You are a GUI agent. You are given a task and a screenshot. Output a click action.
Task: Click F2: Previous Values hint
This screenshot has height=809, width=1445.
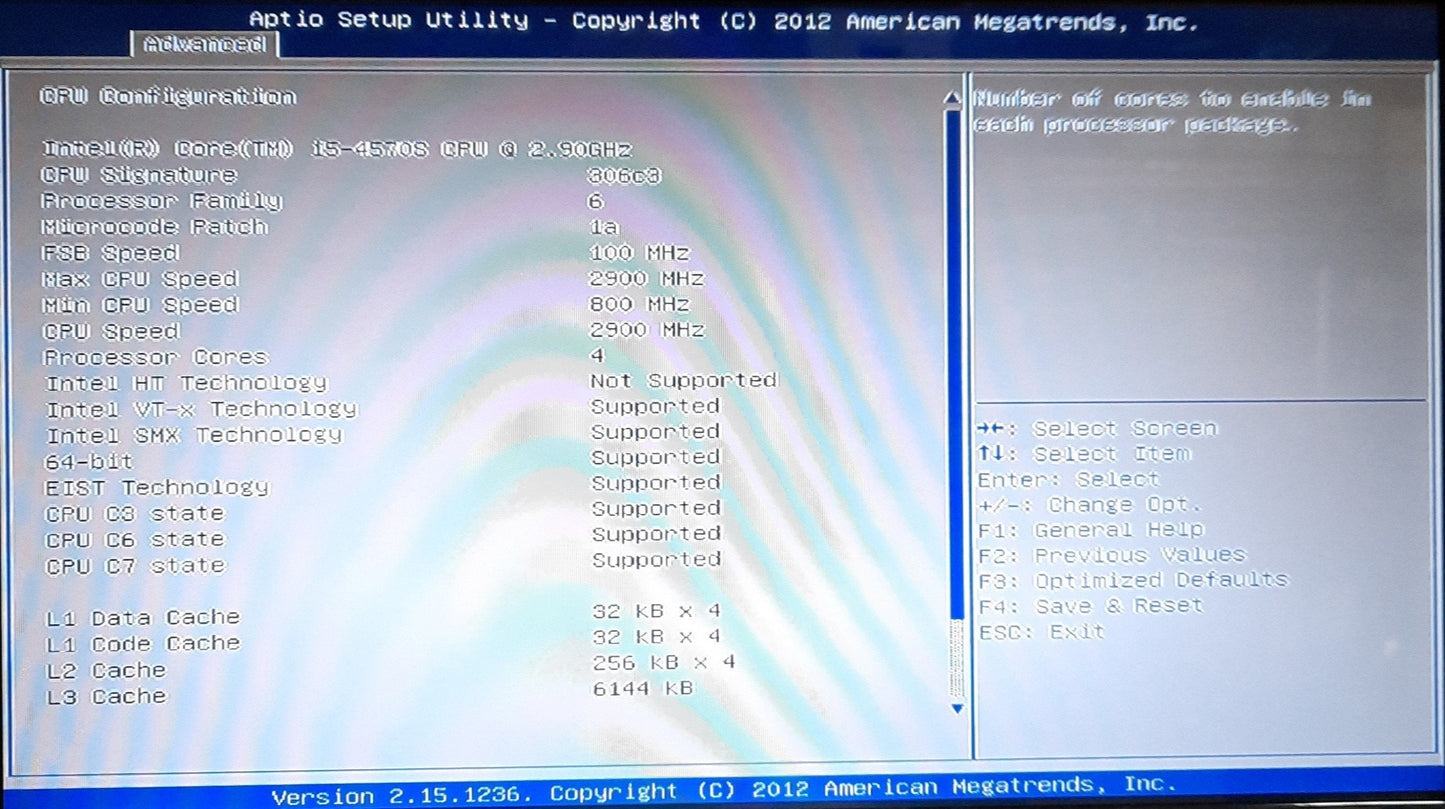[x=1112, y=555]
